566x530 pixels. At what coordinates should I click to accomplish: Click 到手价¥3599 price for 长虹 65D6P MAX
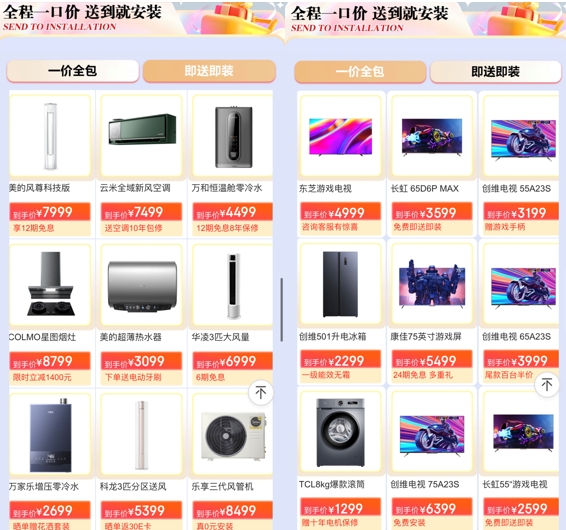tap(432, 213)
